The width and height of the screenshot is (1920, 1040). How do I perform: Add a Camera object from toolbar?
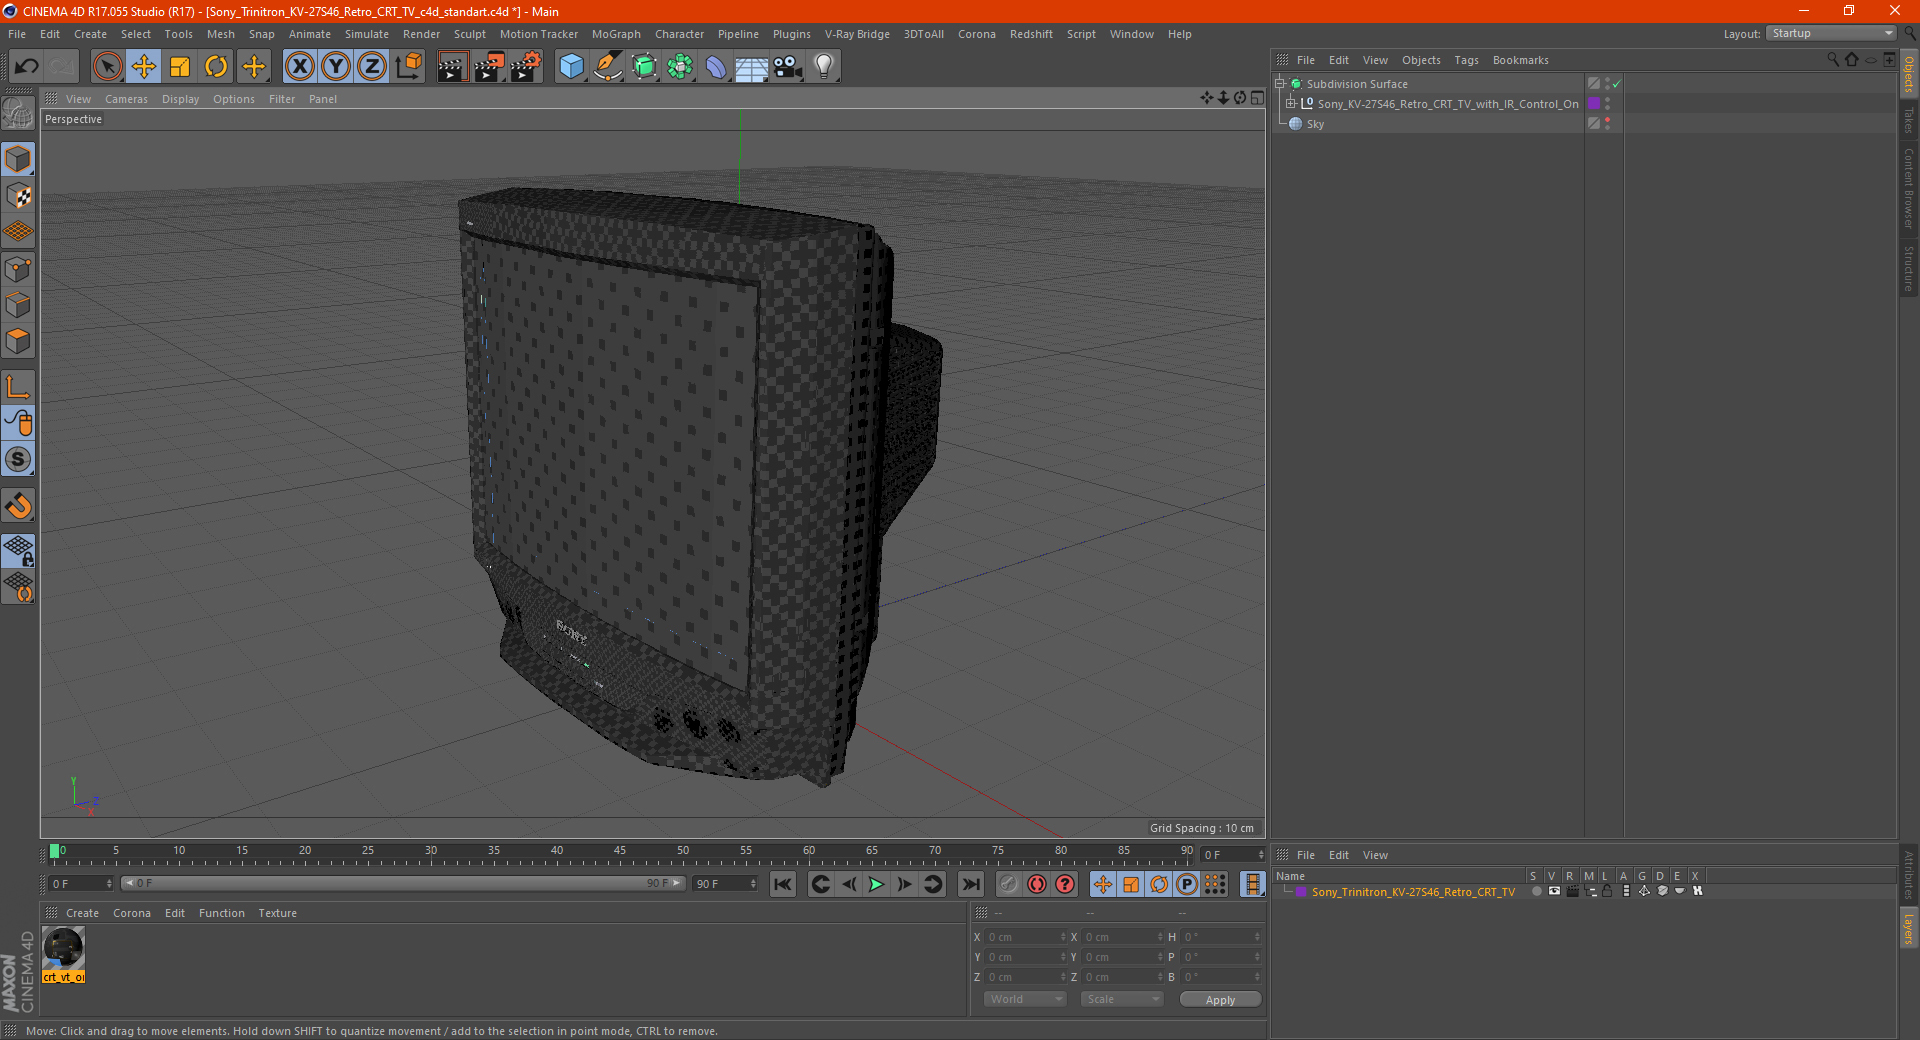788,67
